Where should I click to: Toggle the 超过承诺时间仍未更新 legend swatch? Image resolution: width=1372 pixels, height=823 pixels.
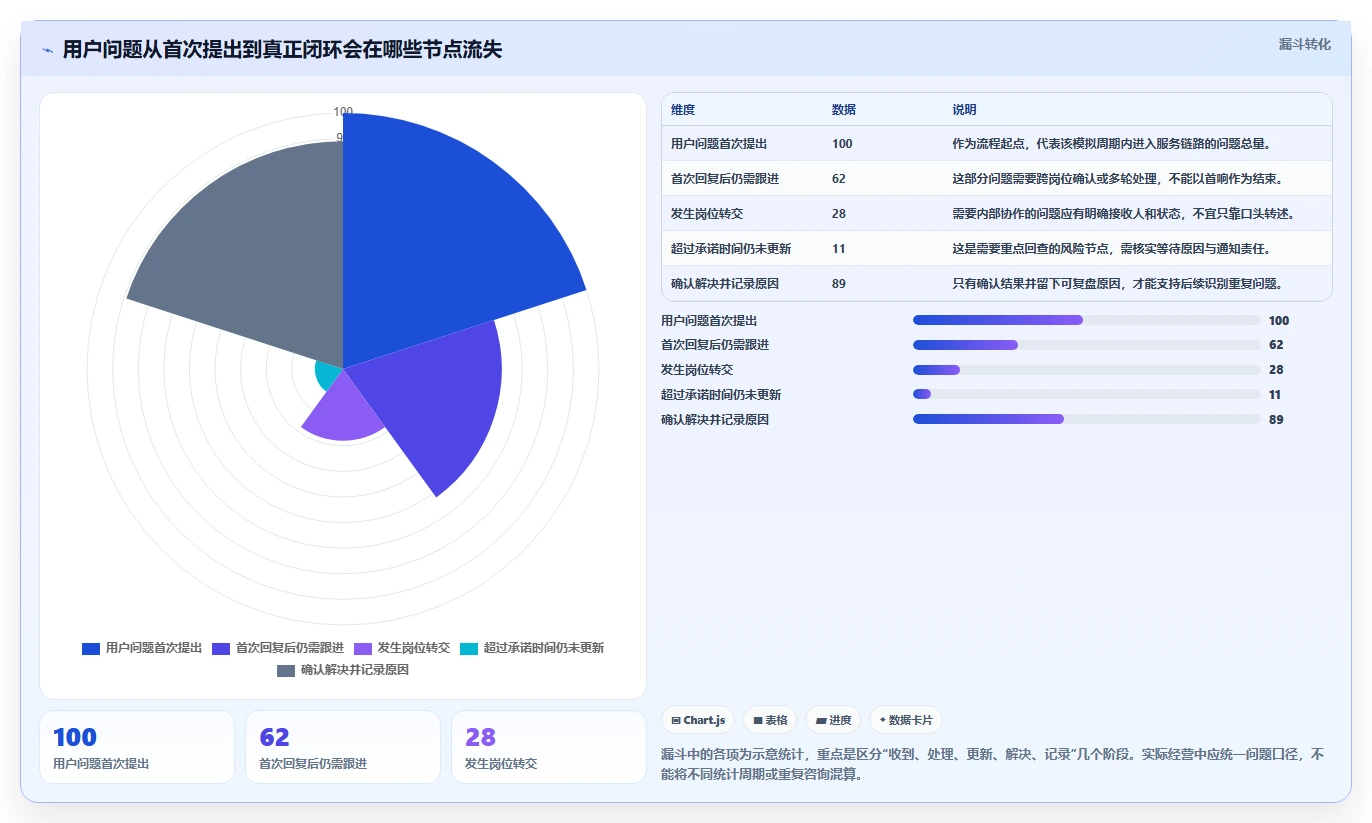tap(469, 648)
